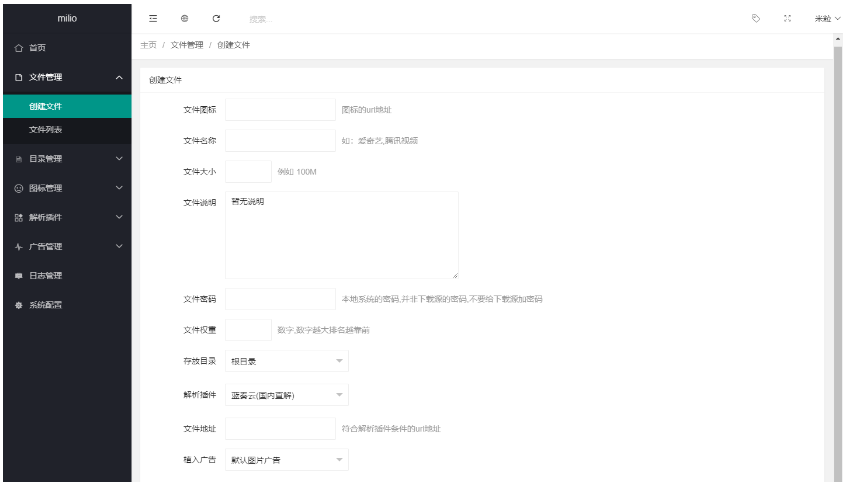Click 文件管理 in the breadcrumb
845x482 pixels.
187,45
